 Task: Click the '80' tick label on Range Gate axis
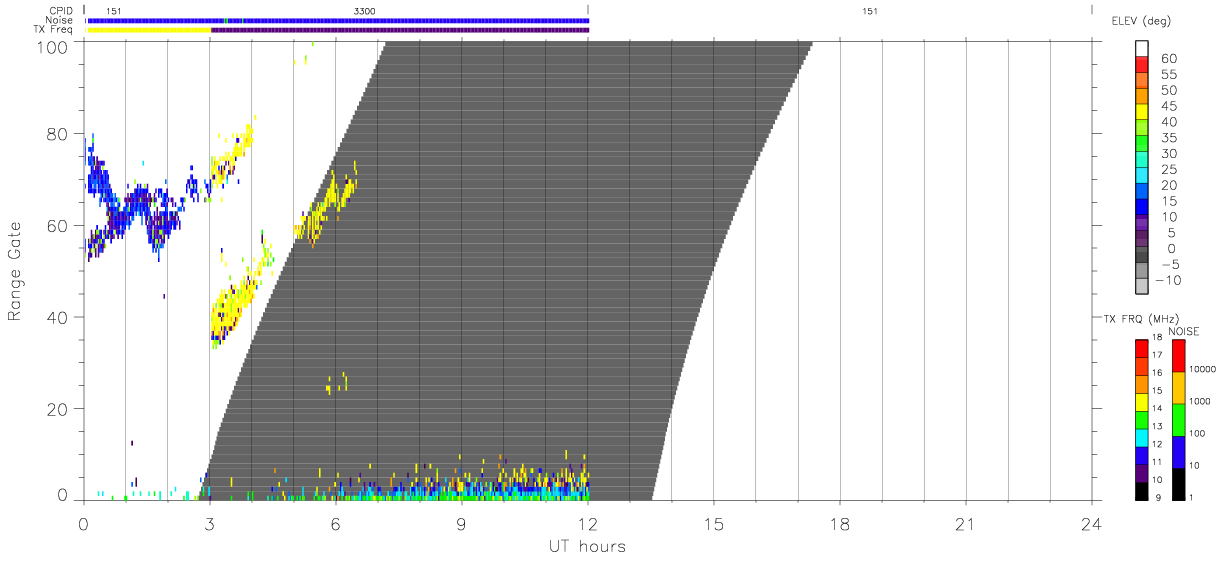[x=58, y=134]
